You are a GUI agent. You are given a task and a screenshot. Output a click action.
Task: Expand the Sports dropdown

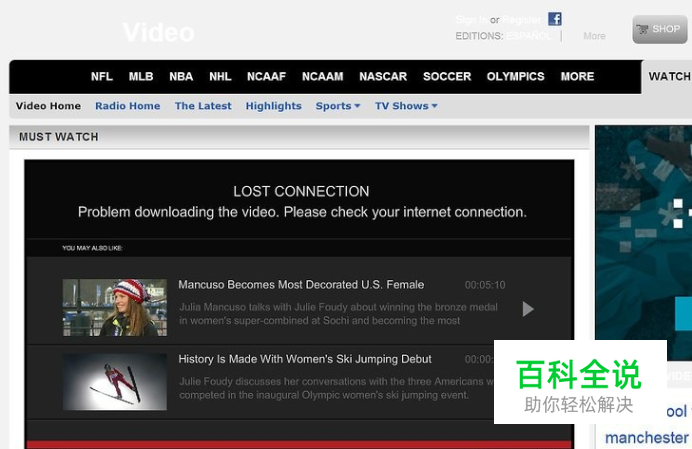tap(338, 106)
